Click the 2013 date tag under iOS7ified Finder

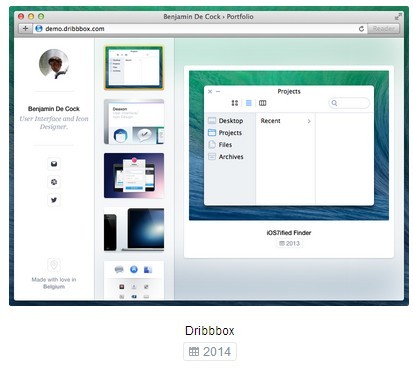(289, 243)
